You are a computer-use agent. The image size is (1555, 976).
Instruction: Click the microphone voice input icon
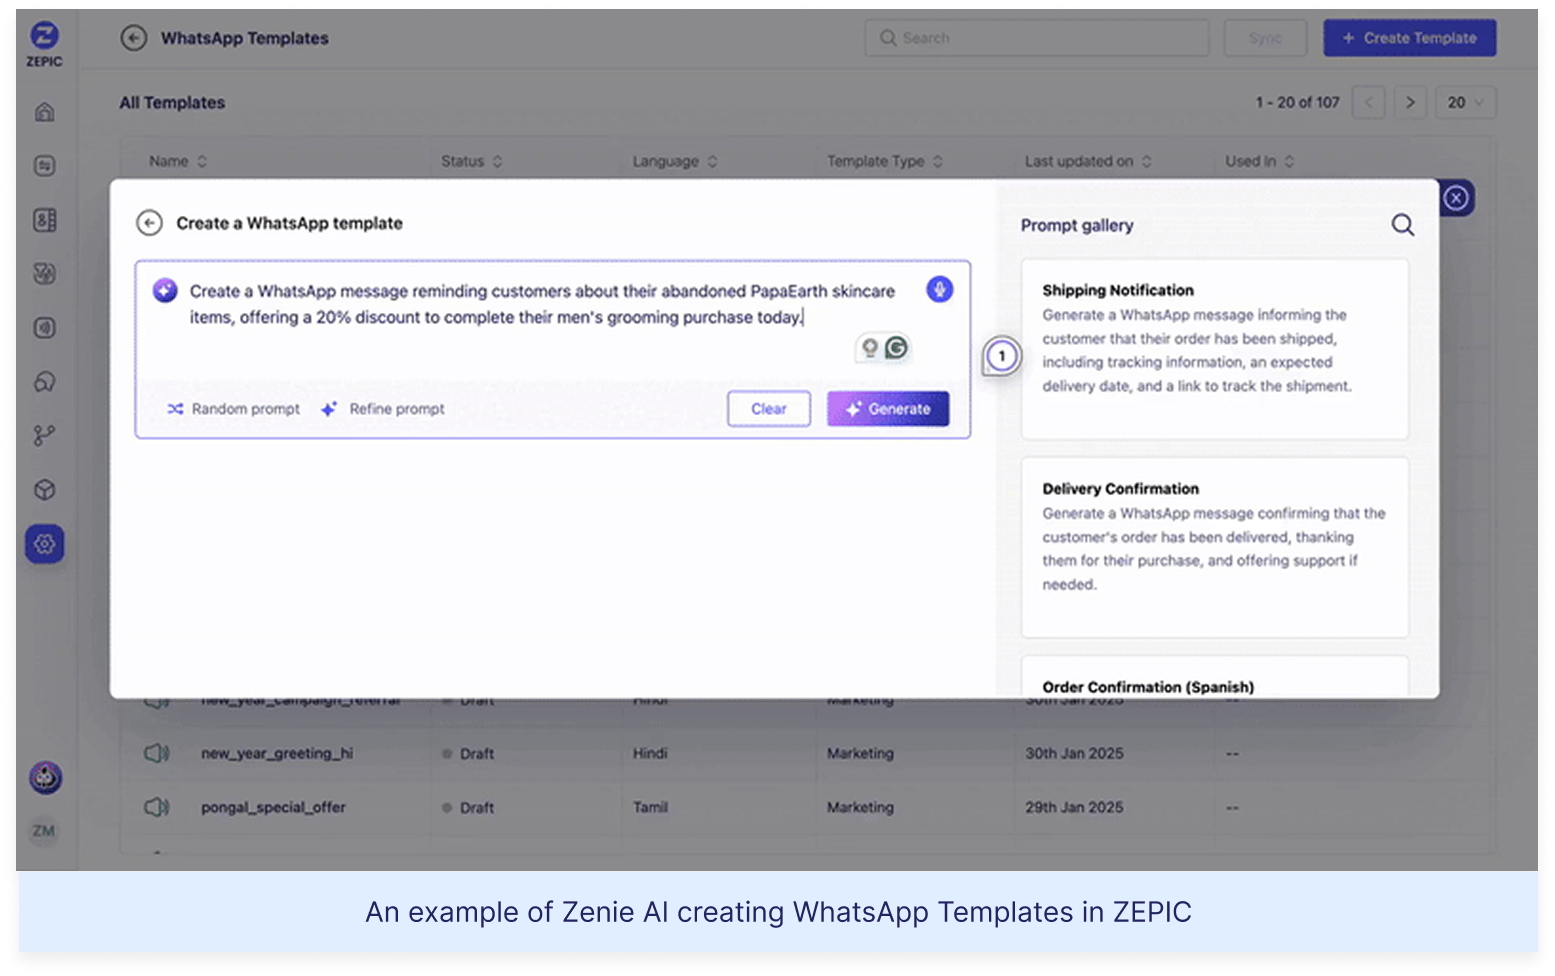point(939,290)
